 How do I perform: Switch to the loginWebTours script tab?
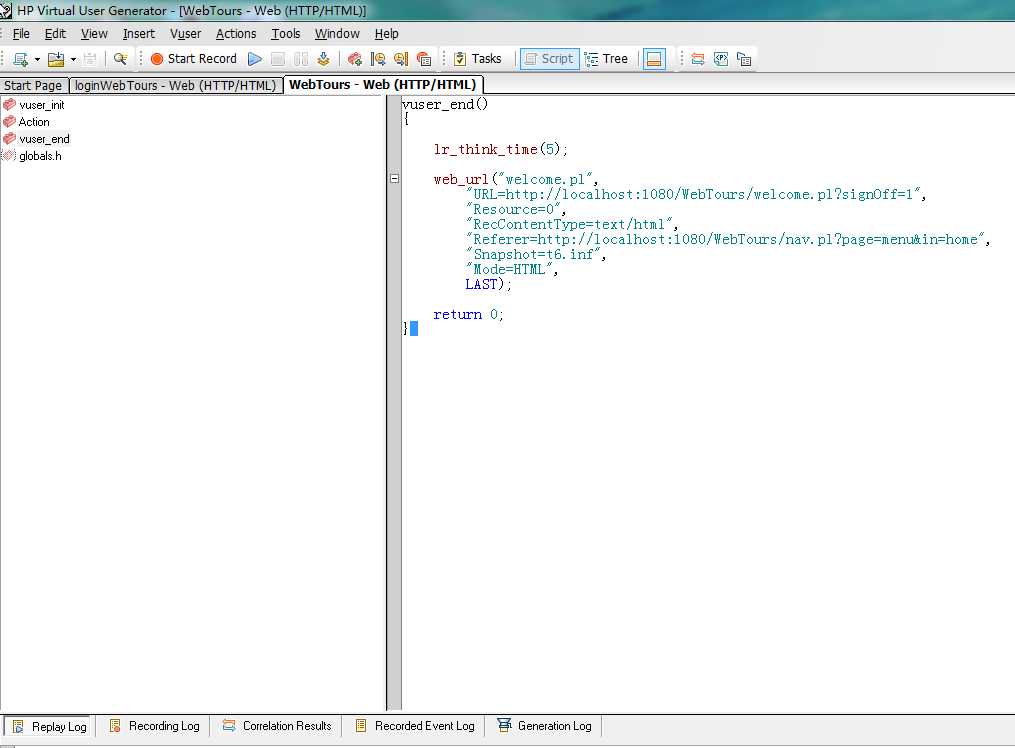[175, 85]
